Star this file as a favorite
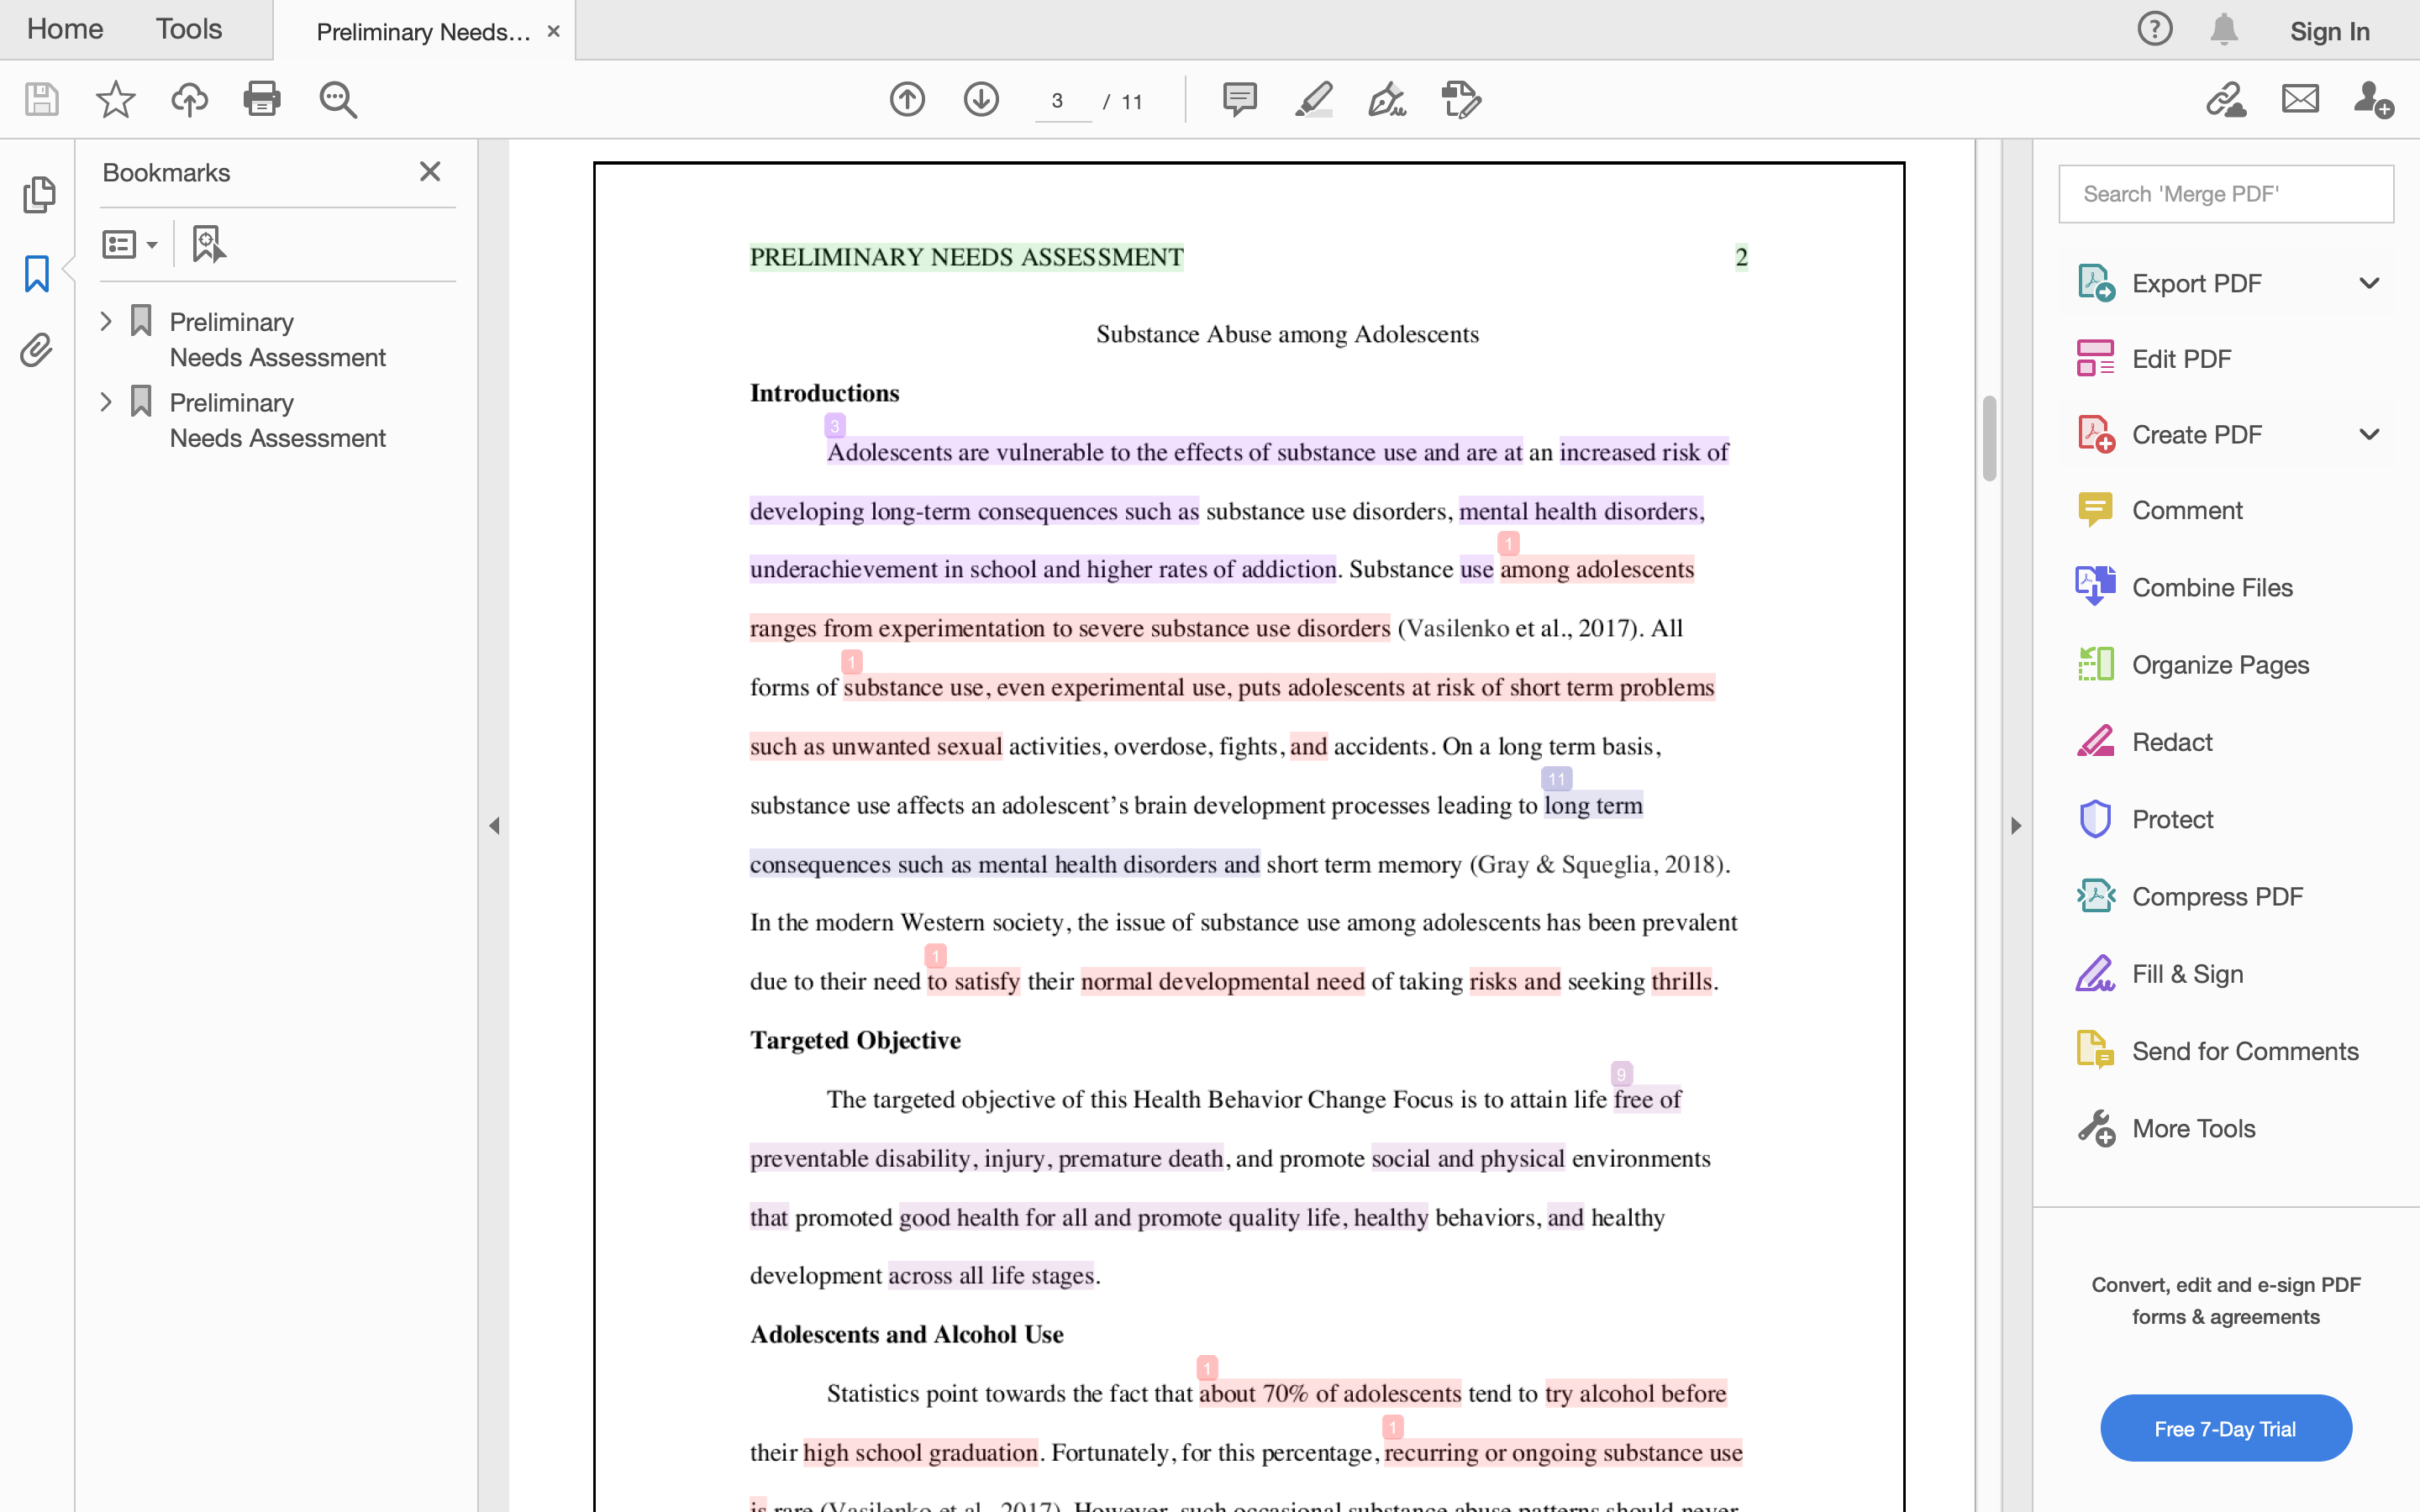Viewport: 2420px width, 1512px height. (115, 99)
